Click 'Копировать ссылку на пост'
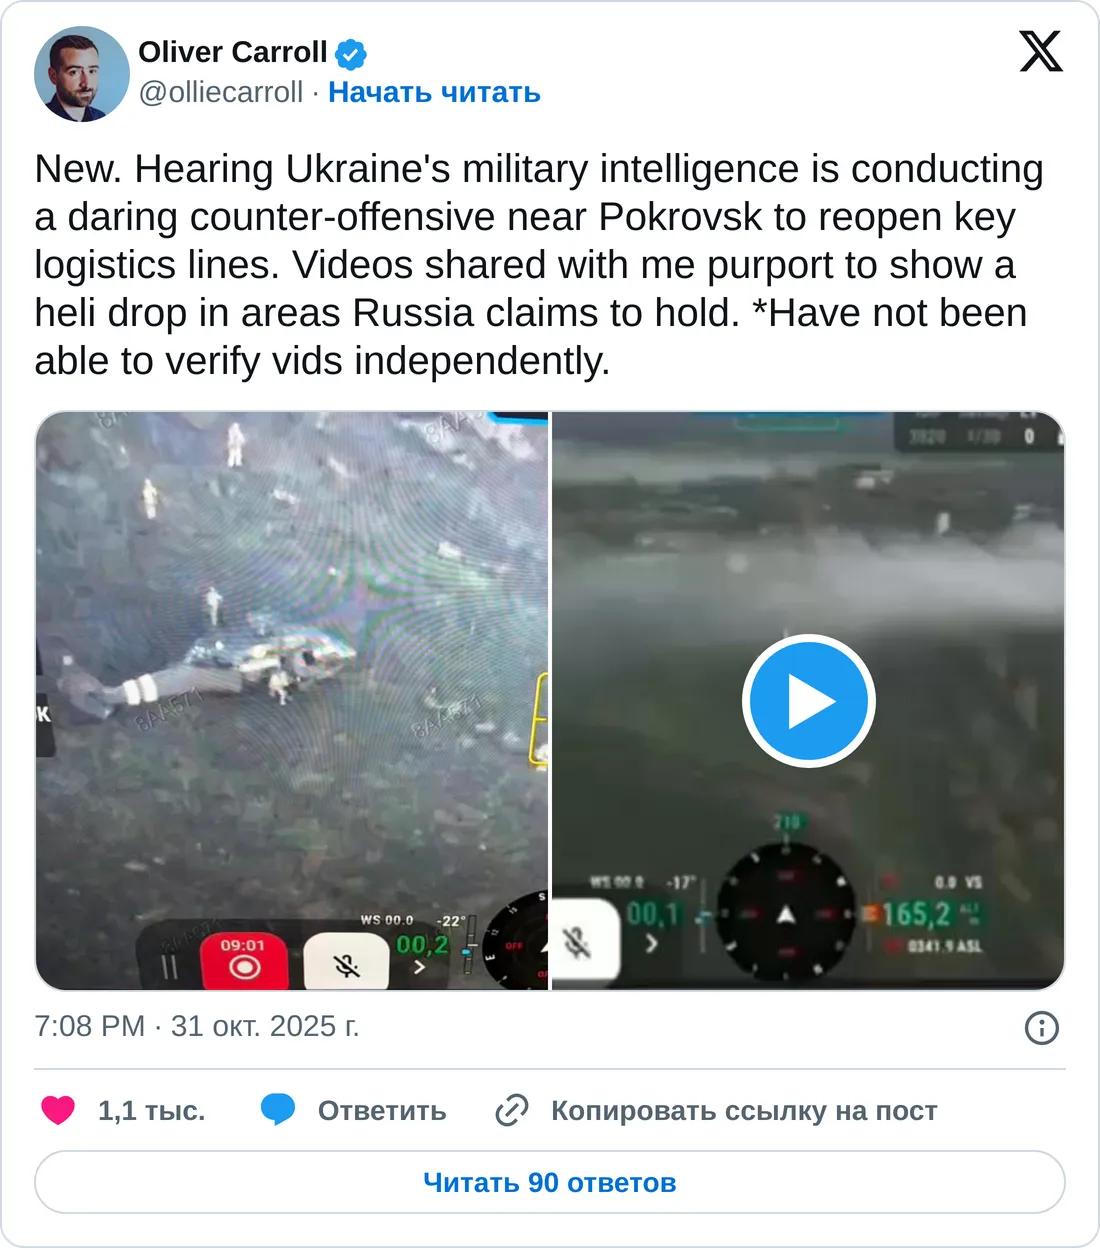Screen dimensions: 1100x1250 point(744,1111)
